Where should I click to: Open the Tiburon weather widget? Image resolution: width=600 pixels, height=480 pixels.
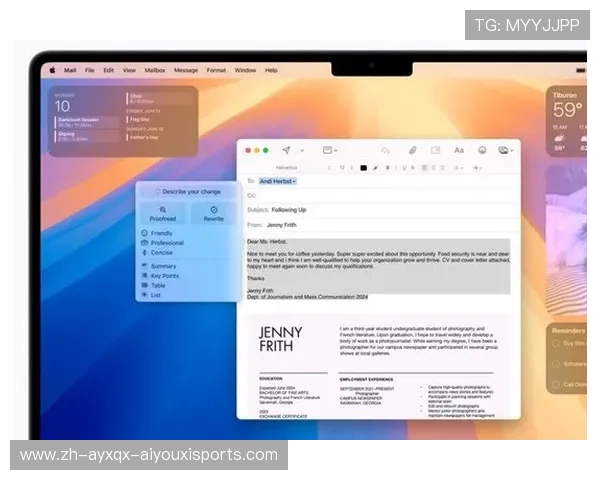point(567,121)
